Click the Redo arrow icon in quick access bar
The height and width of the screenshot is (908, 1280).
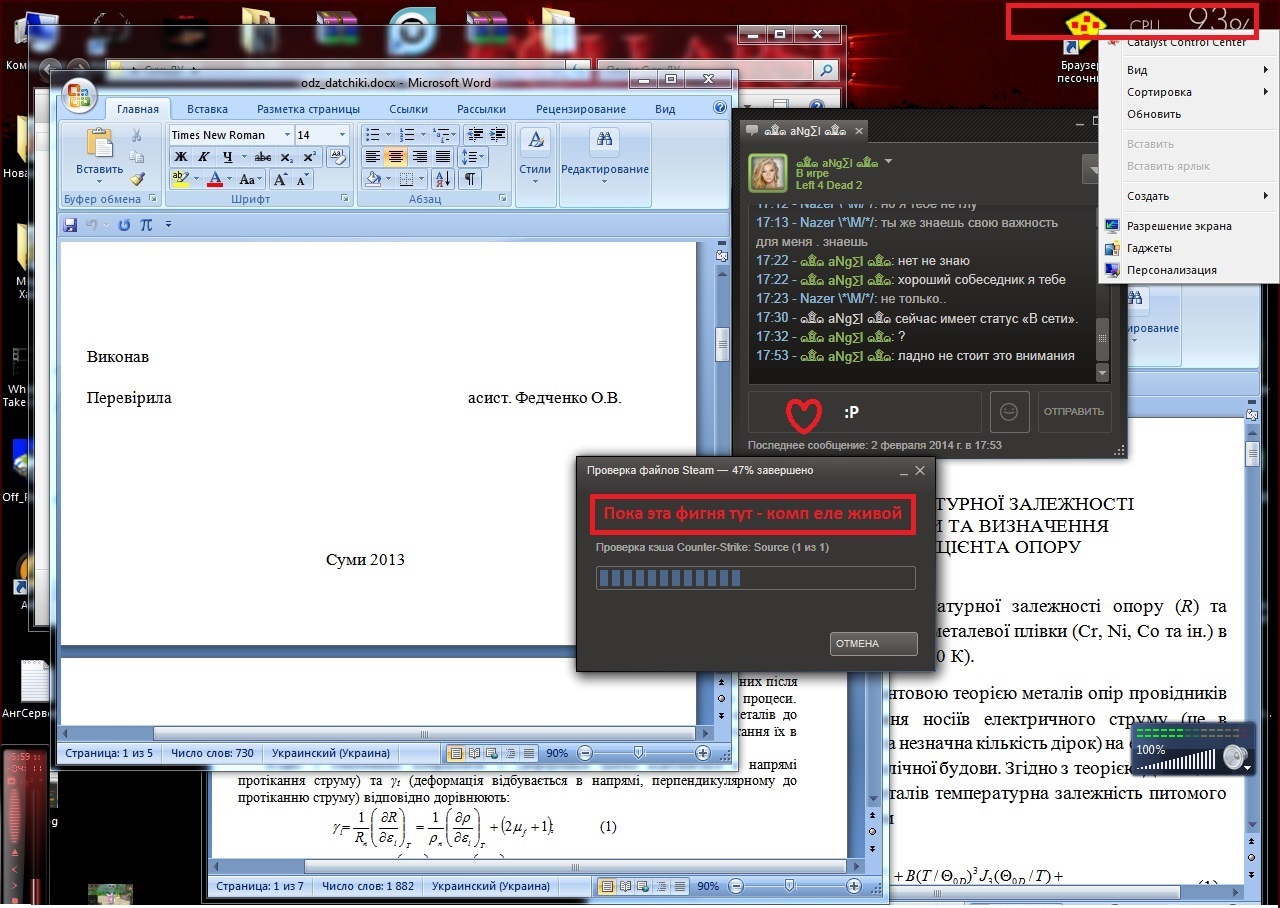coord(124,225)
